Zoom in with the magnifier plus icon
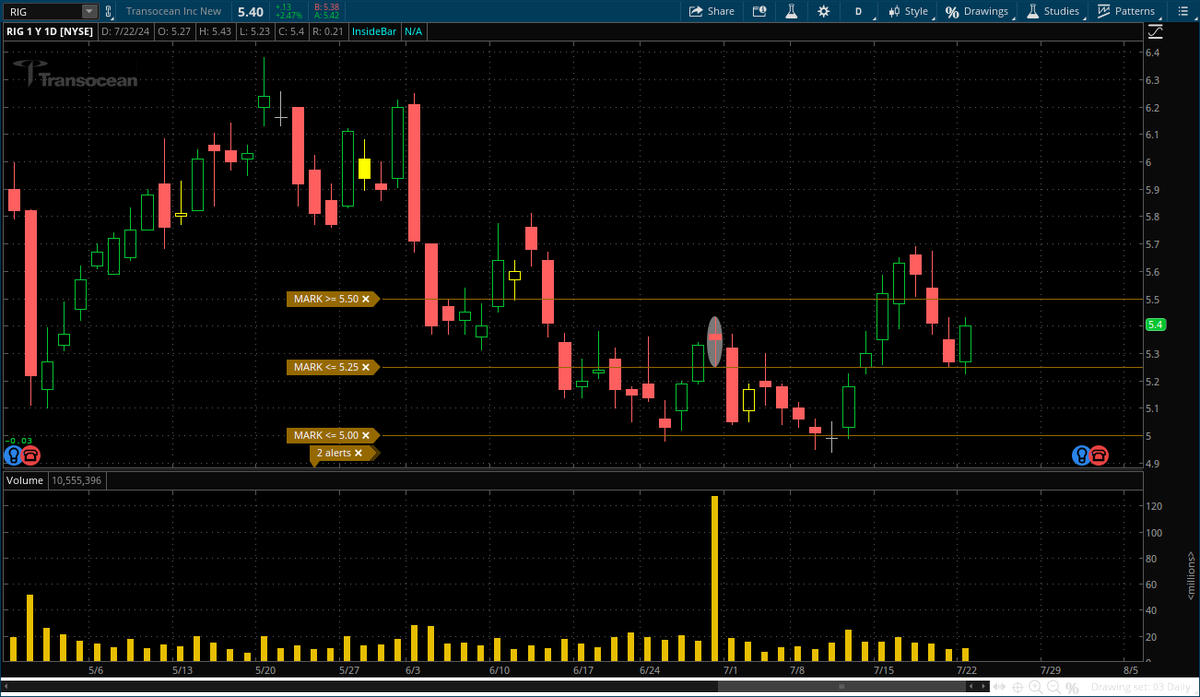The height and width of the screenshot is (697, 1200). (x=1036, y=687)
